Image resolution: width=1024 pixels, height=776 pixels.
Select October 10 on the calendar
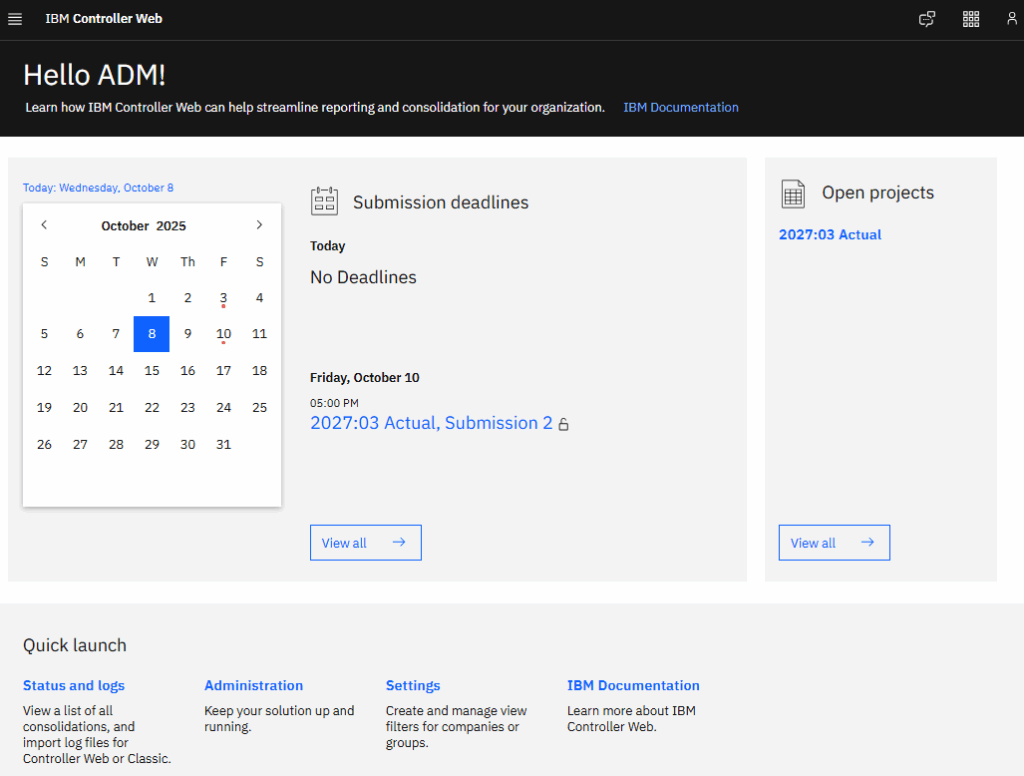tap(223, 334)
